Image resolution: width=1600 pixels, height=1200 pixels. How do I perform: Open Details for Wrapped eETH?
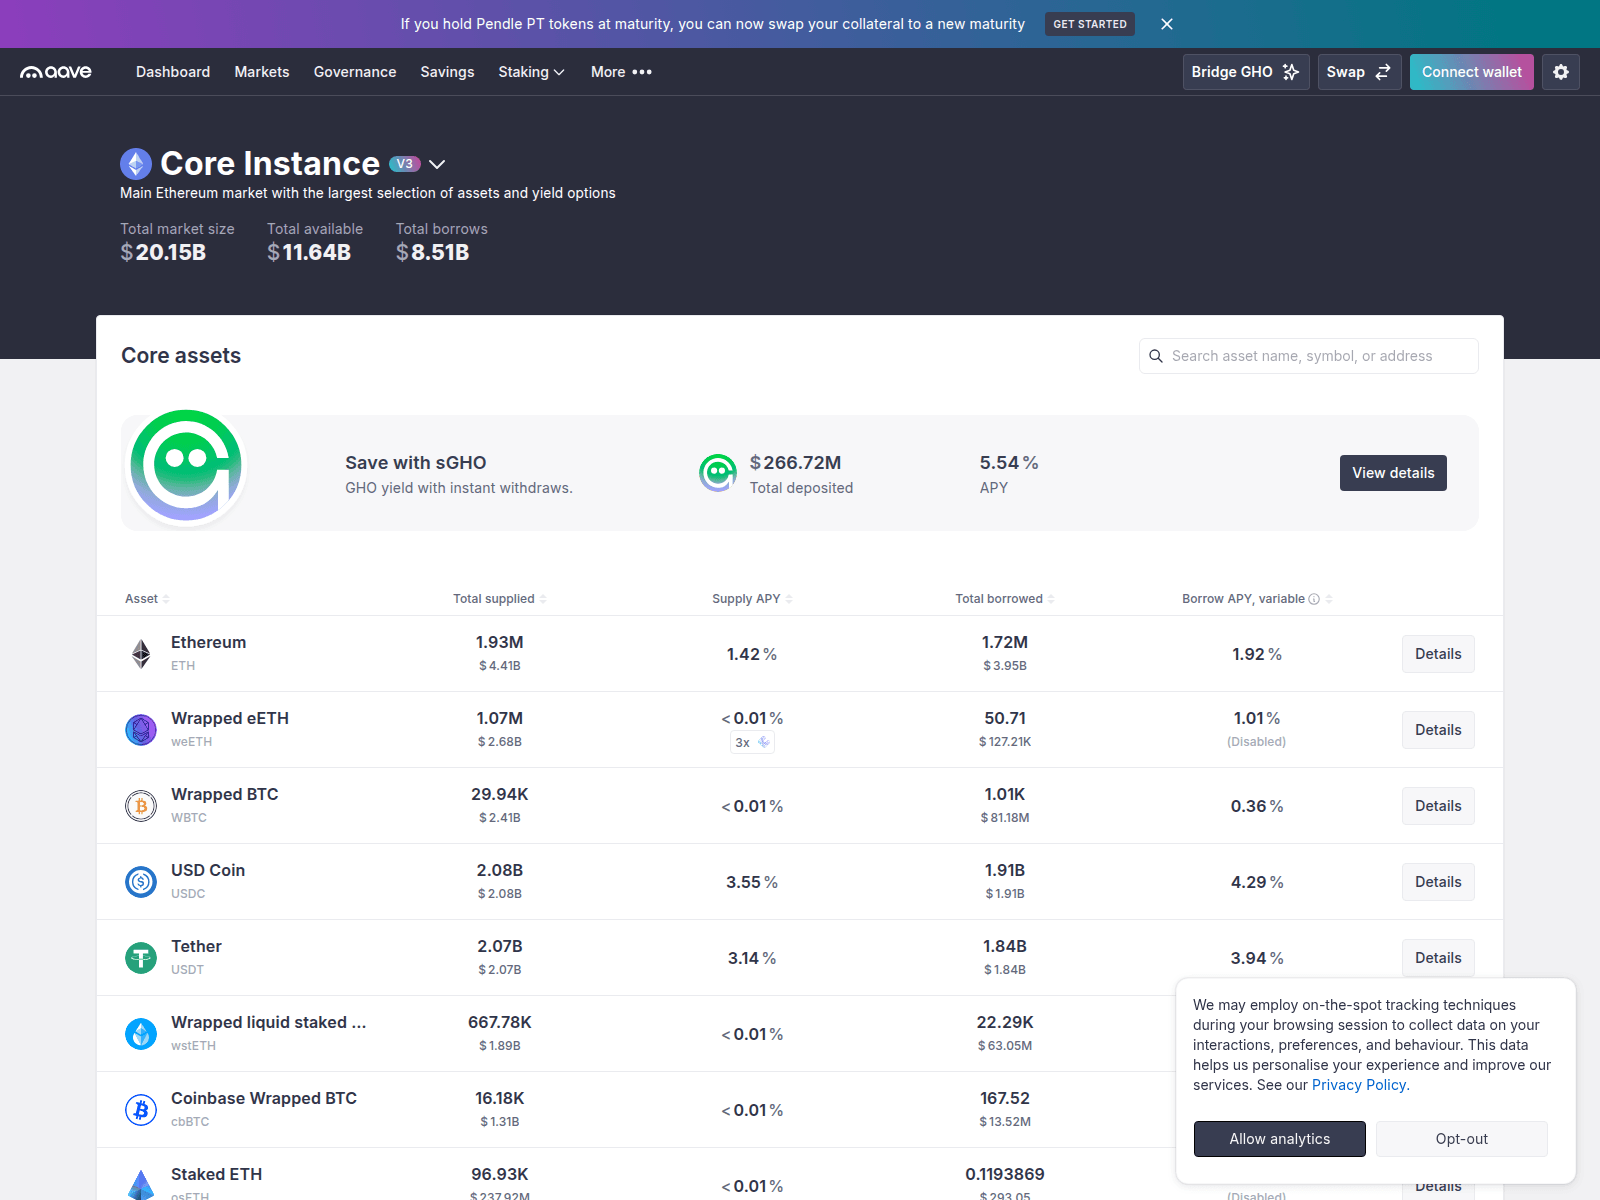click(1438, 730)
